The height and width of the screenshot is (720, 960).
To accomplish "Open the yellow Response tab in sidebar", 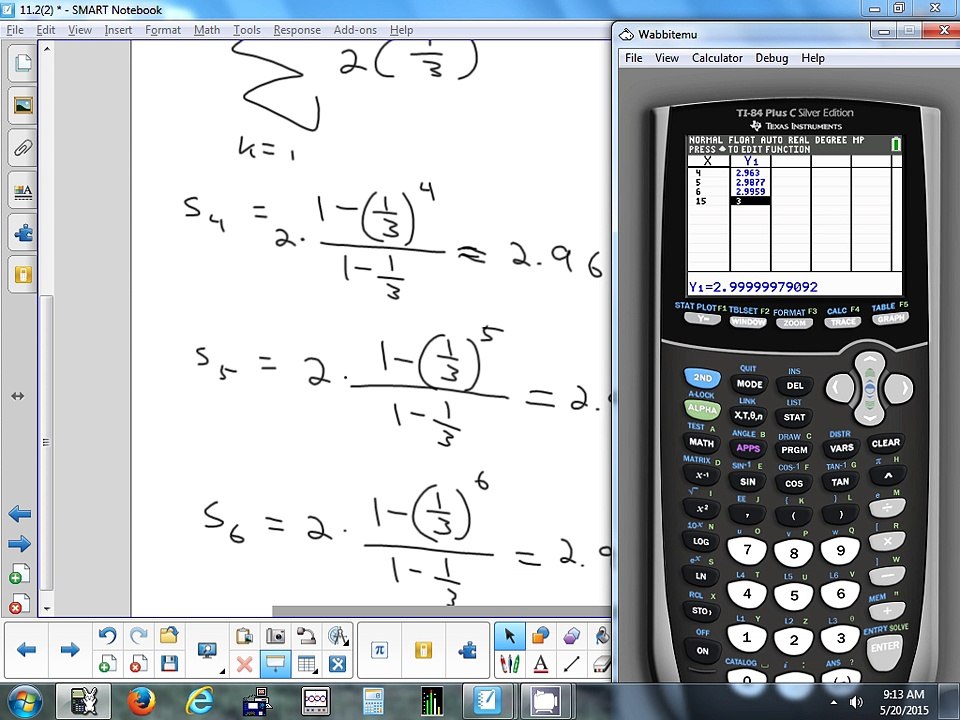I will coord(23,274).
